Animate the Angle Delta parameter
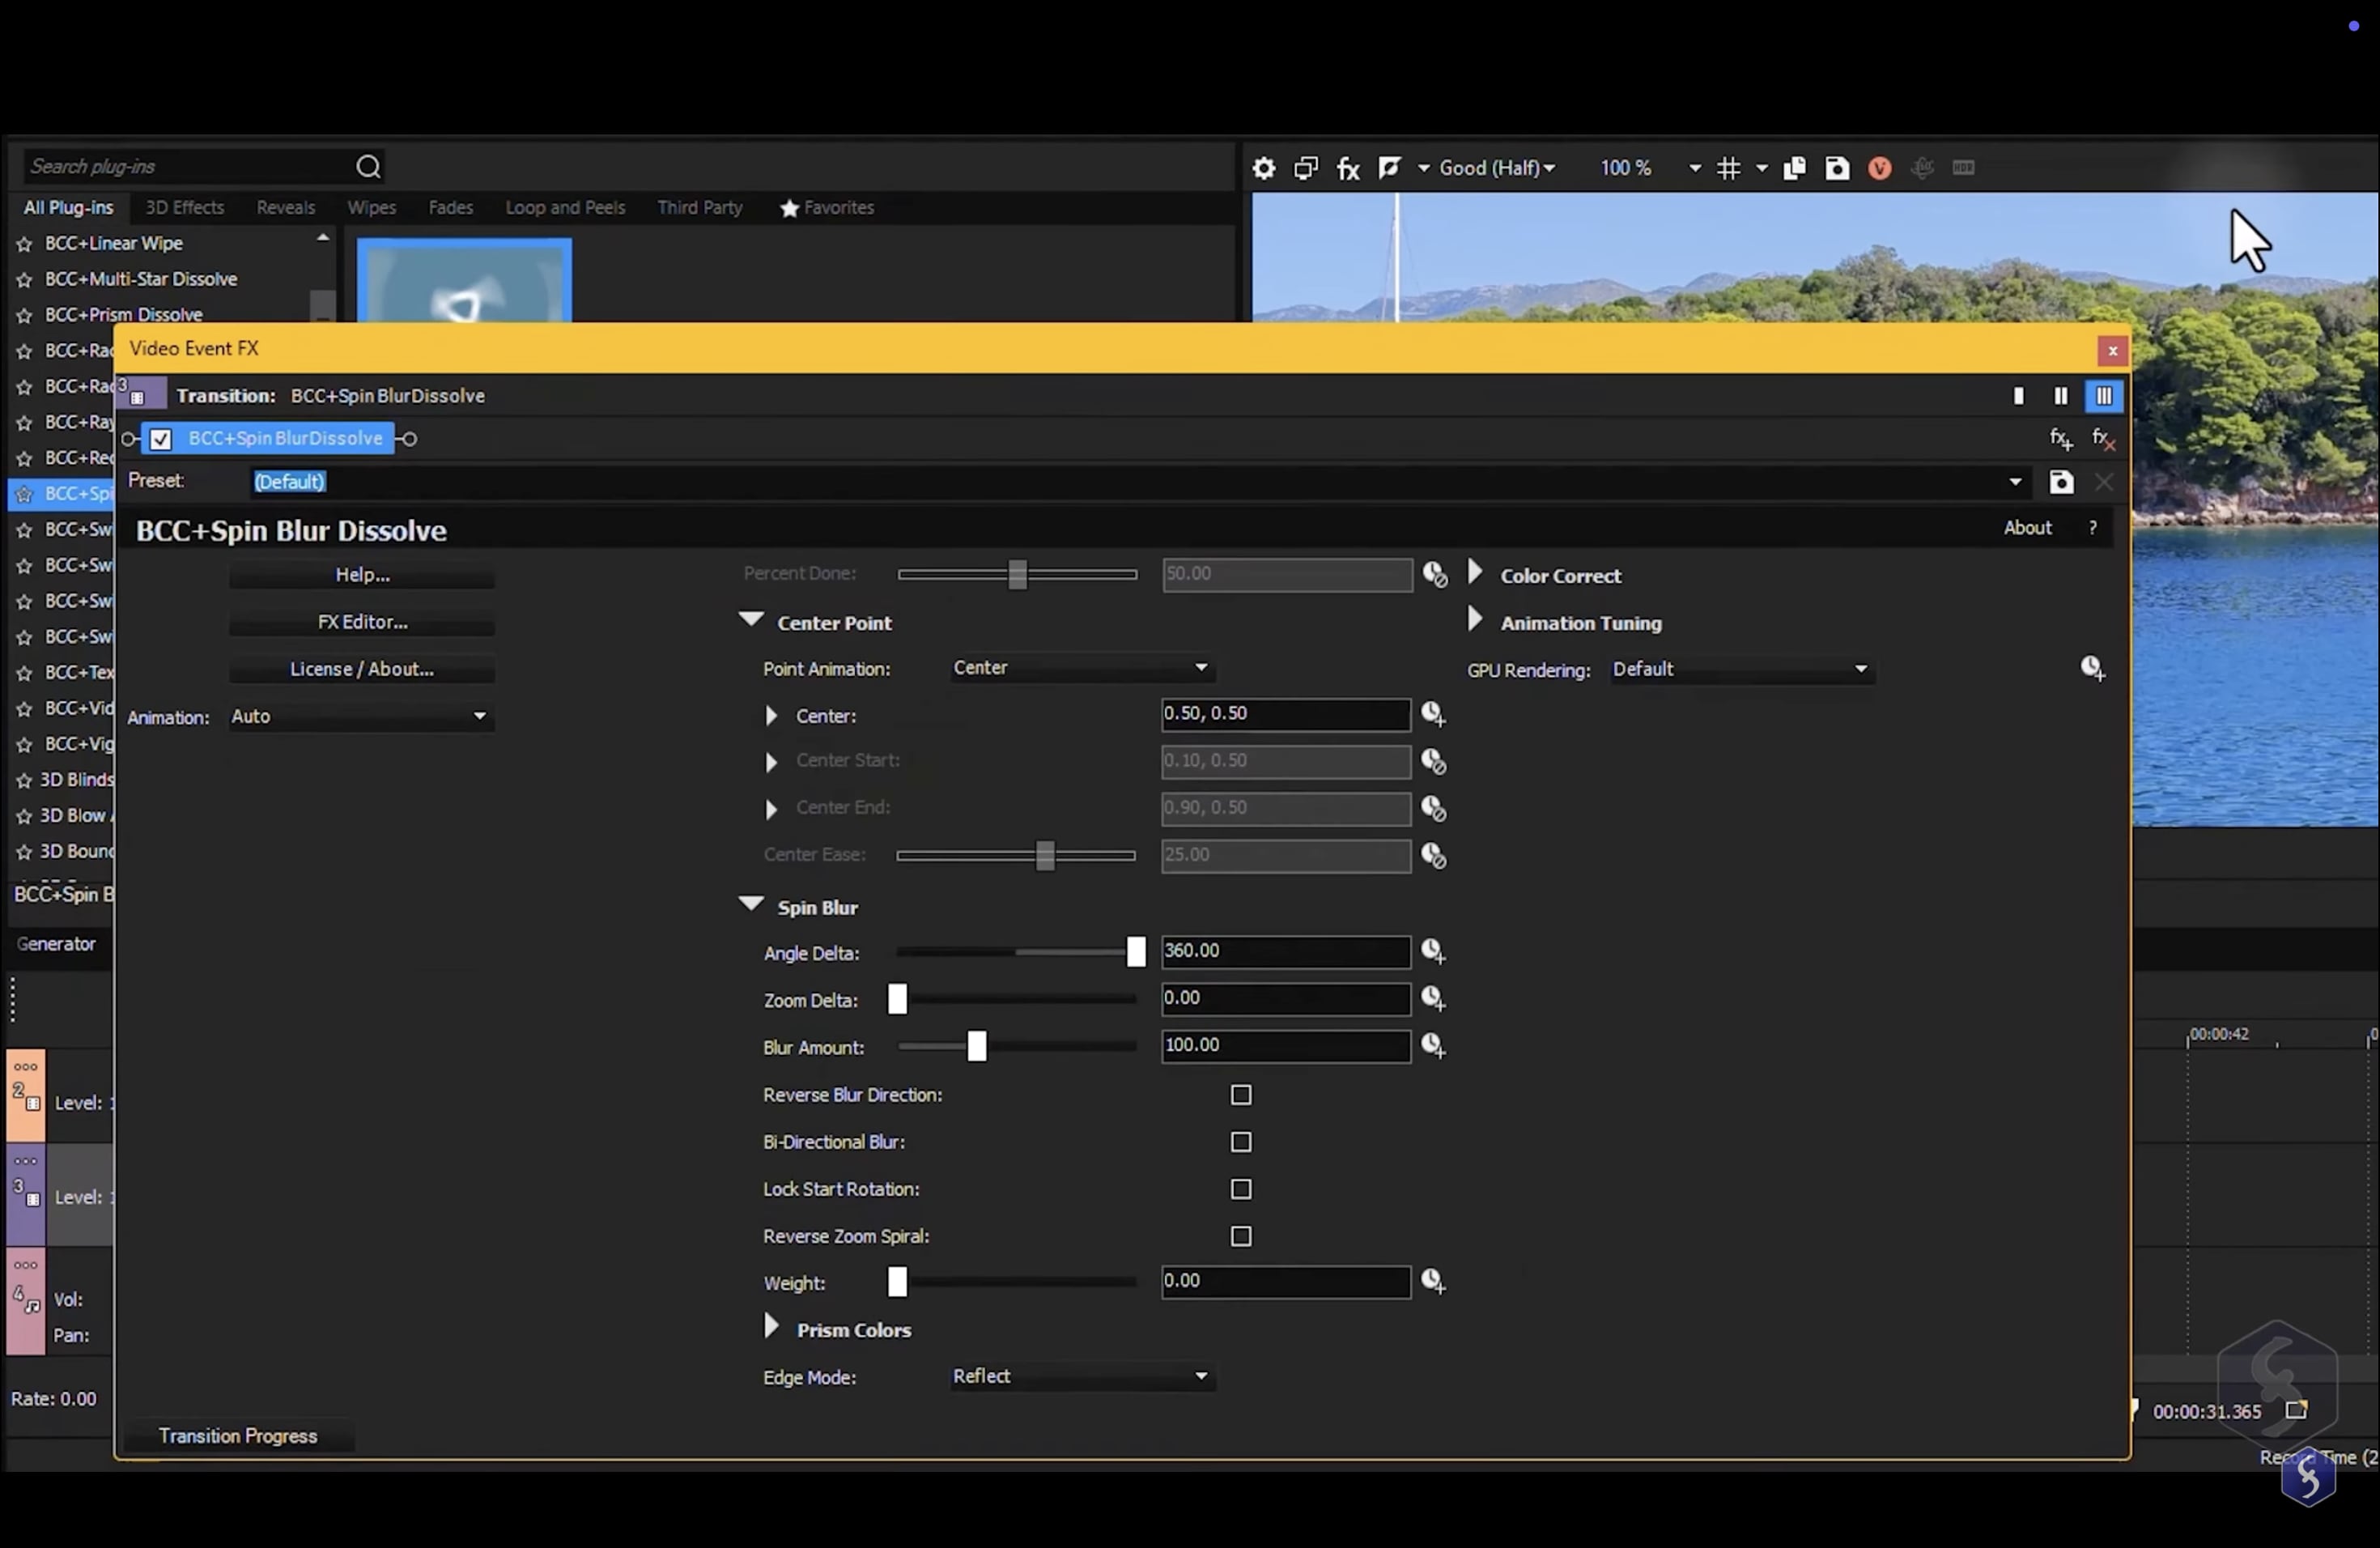This screenshot has width=2380, height=1548. click(x=1433, y=951)
